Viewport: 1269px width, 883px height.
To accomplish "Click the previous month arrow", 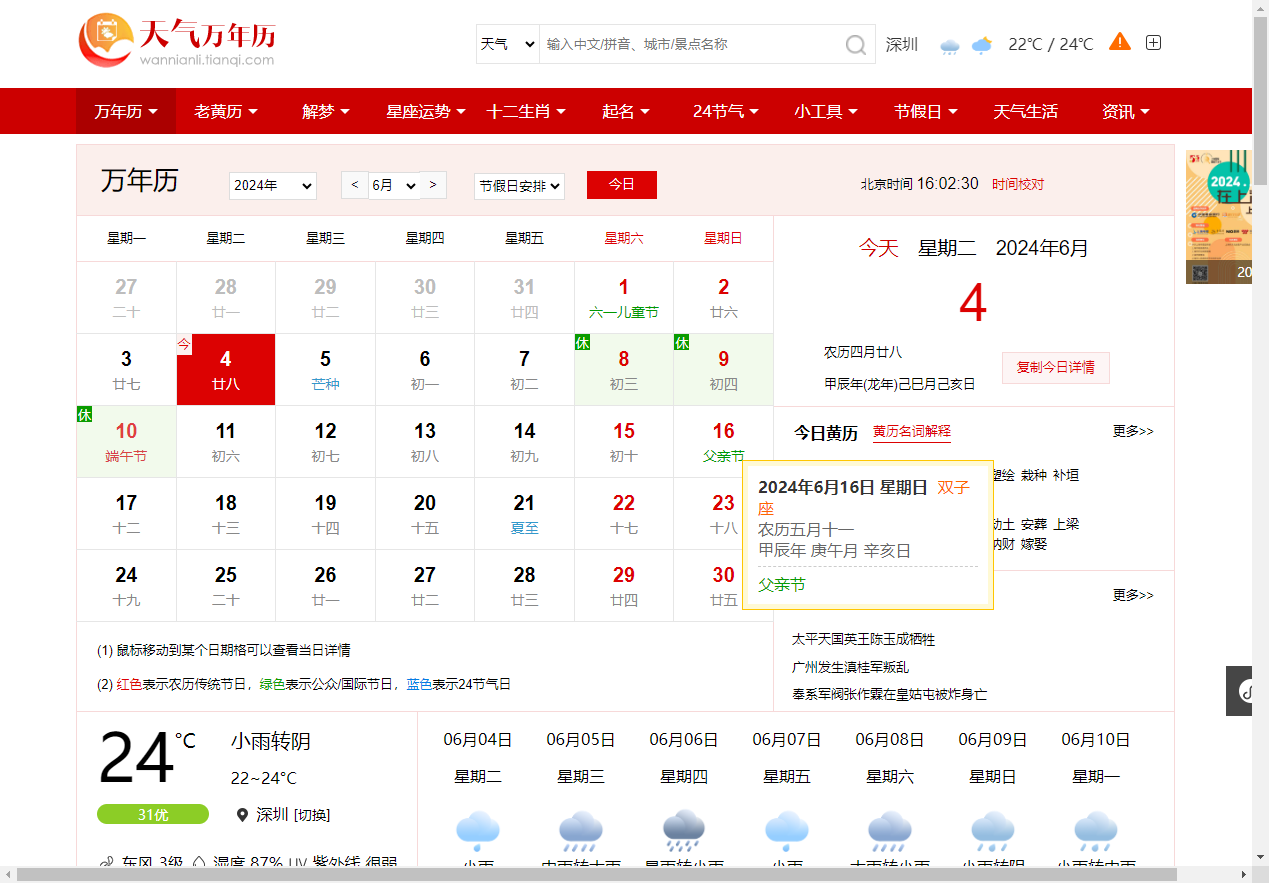I will pos(355,185).
